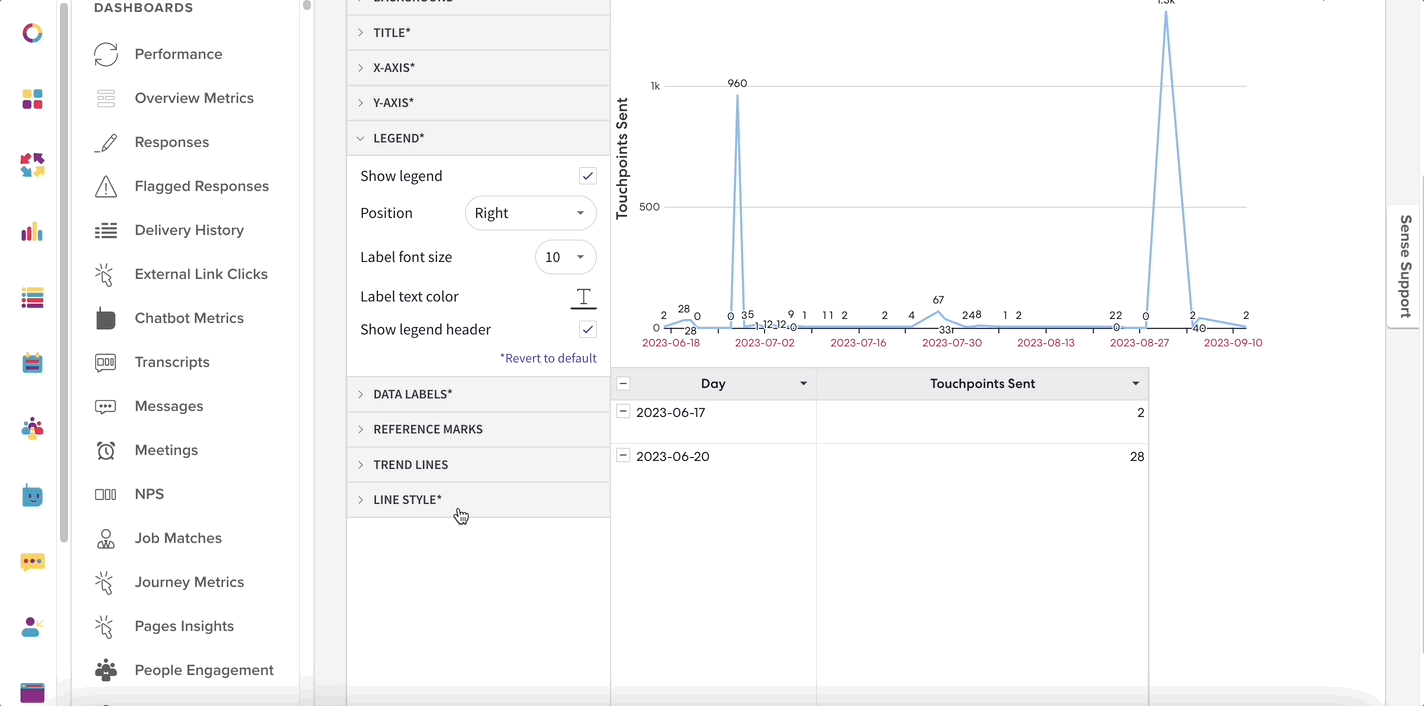Click the 2023-06-18 x-axis label
This screenshot has height=706, width=1424.
(671, 342)
